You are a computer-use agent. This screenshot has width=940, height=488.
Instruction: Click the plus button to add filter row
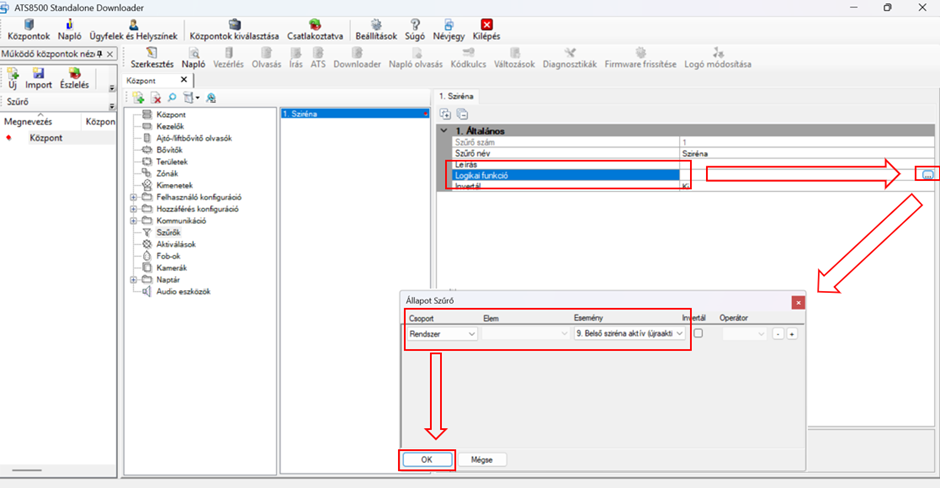791,334
